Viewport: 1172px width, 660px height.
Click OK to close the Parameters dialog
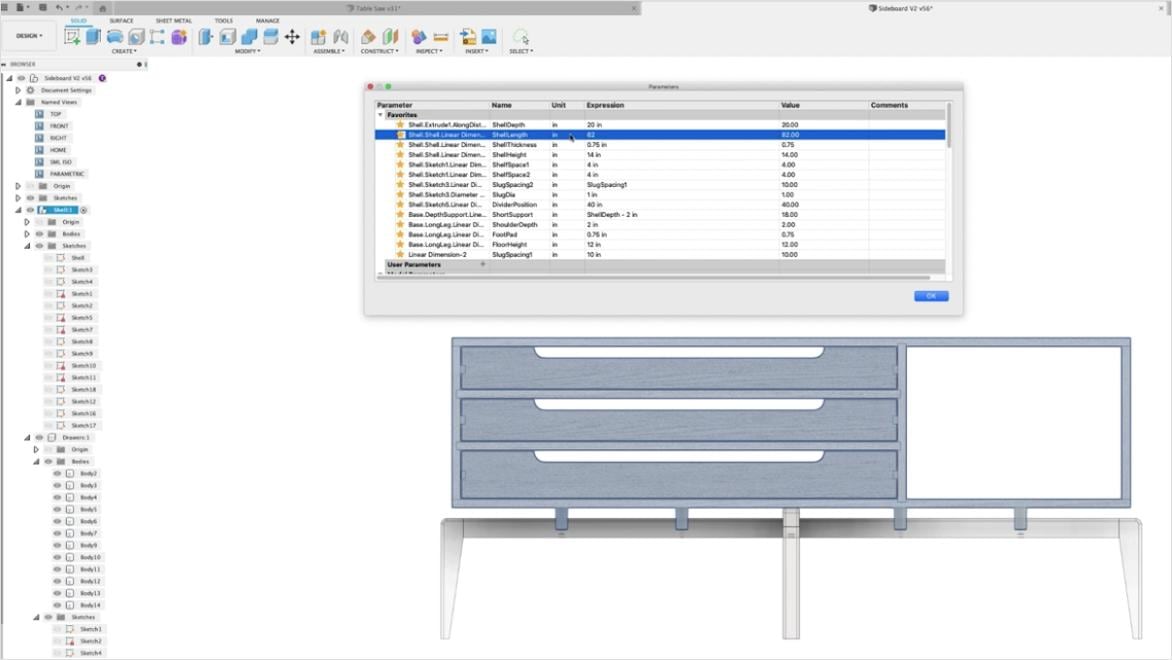tap(930, 296)
